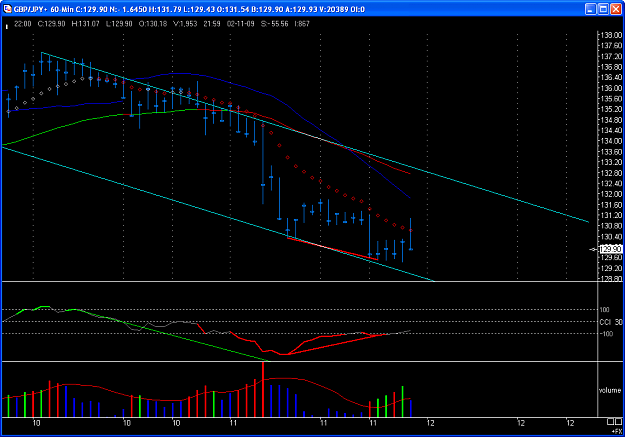The width and height of the screenshot is (625, 437).
Task: Open the chart window system menu icon
Action: click(7, 9)
